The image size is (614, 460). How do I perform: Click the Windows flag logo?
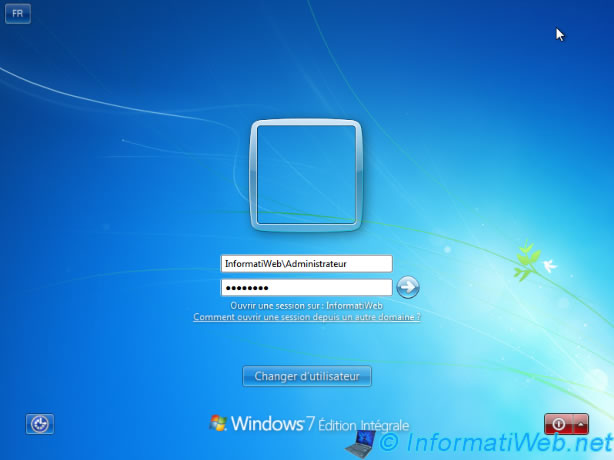(219, 424)
